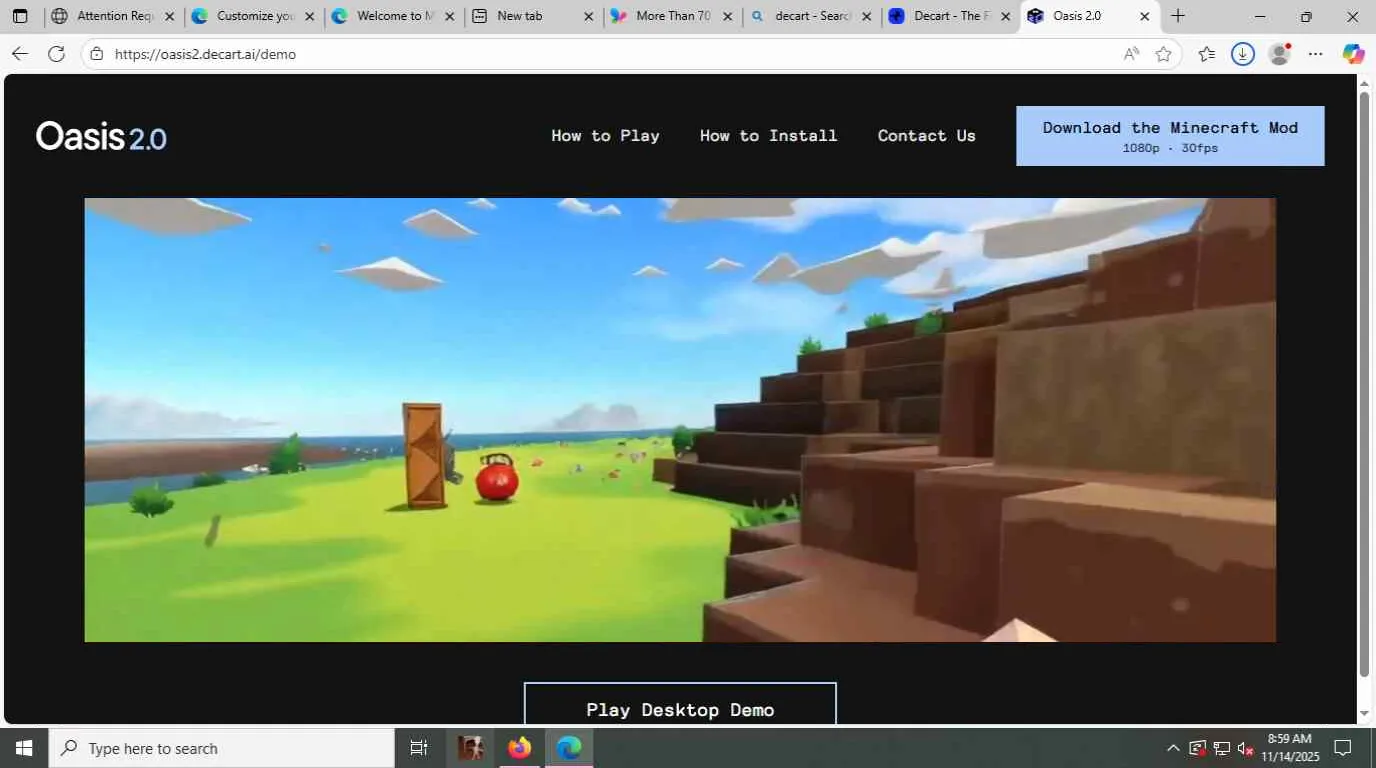Open Settings and more ellipsis menu
This screenshot has width=1376, height=768.
(1315, 54)
